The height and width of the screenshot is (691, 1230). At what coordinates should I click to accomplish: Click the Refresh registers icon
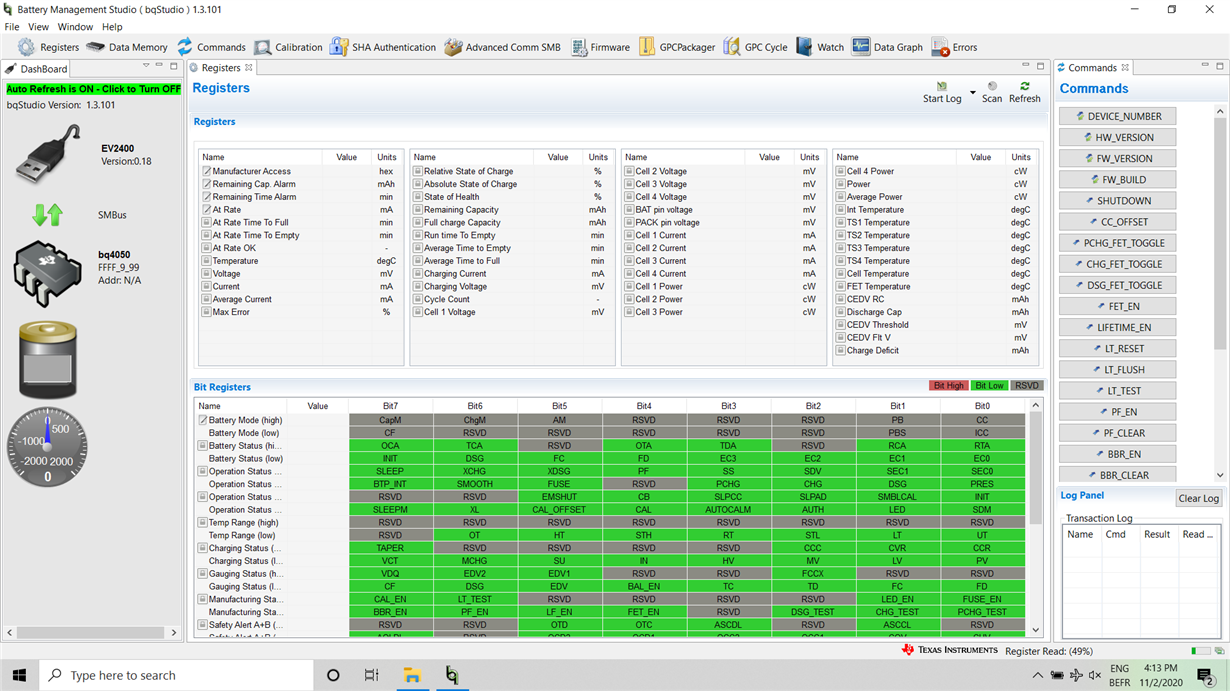pos(1025,87)
